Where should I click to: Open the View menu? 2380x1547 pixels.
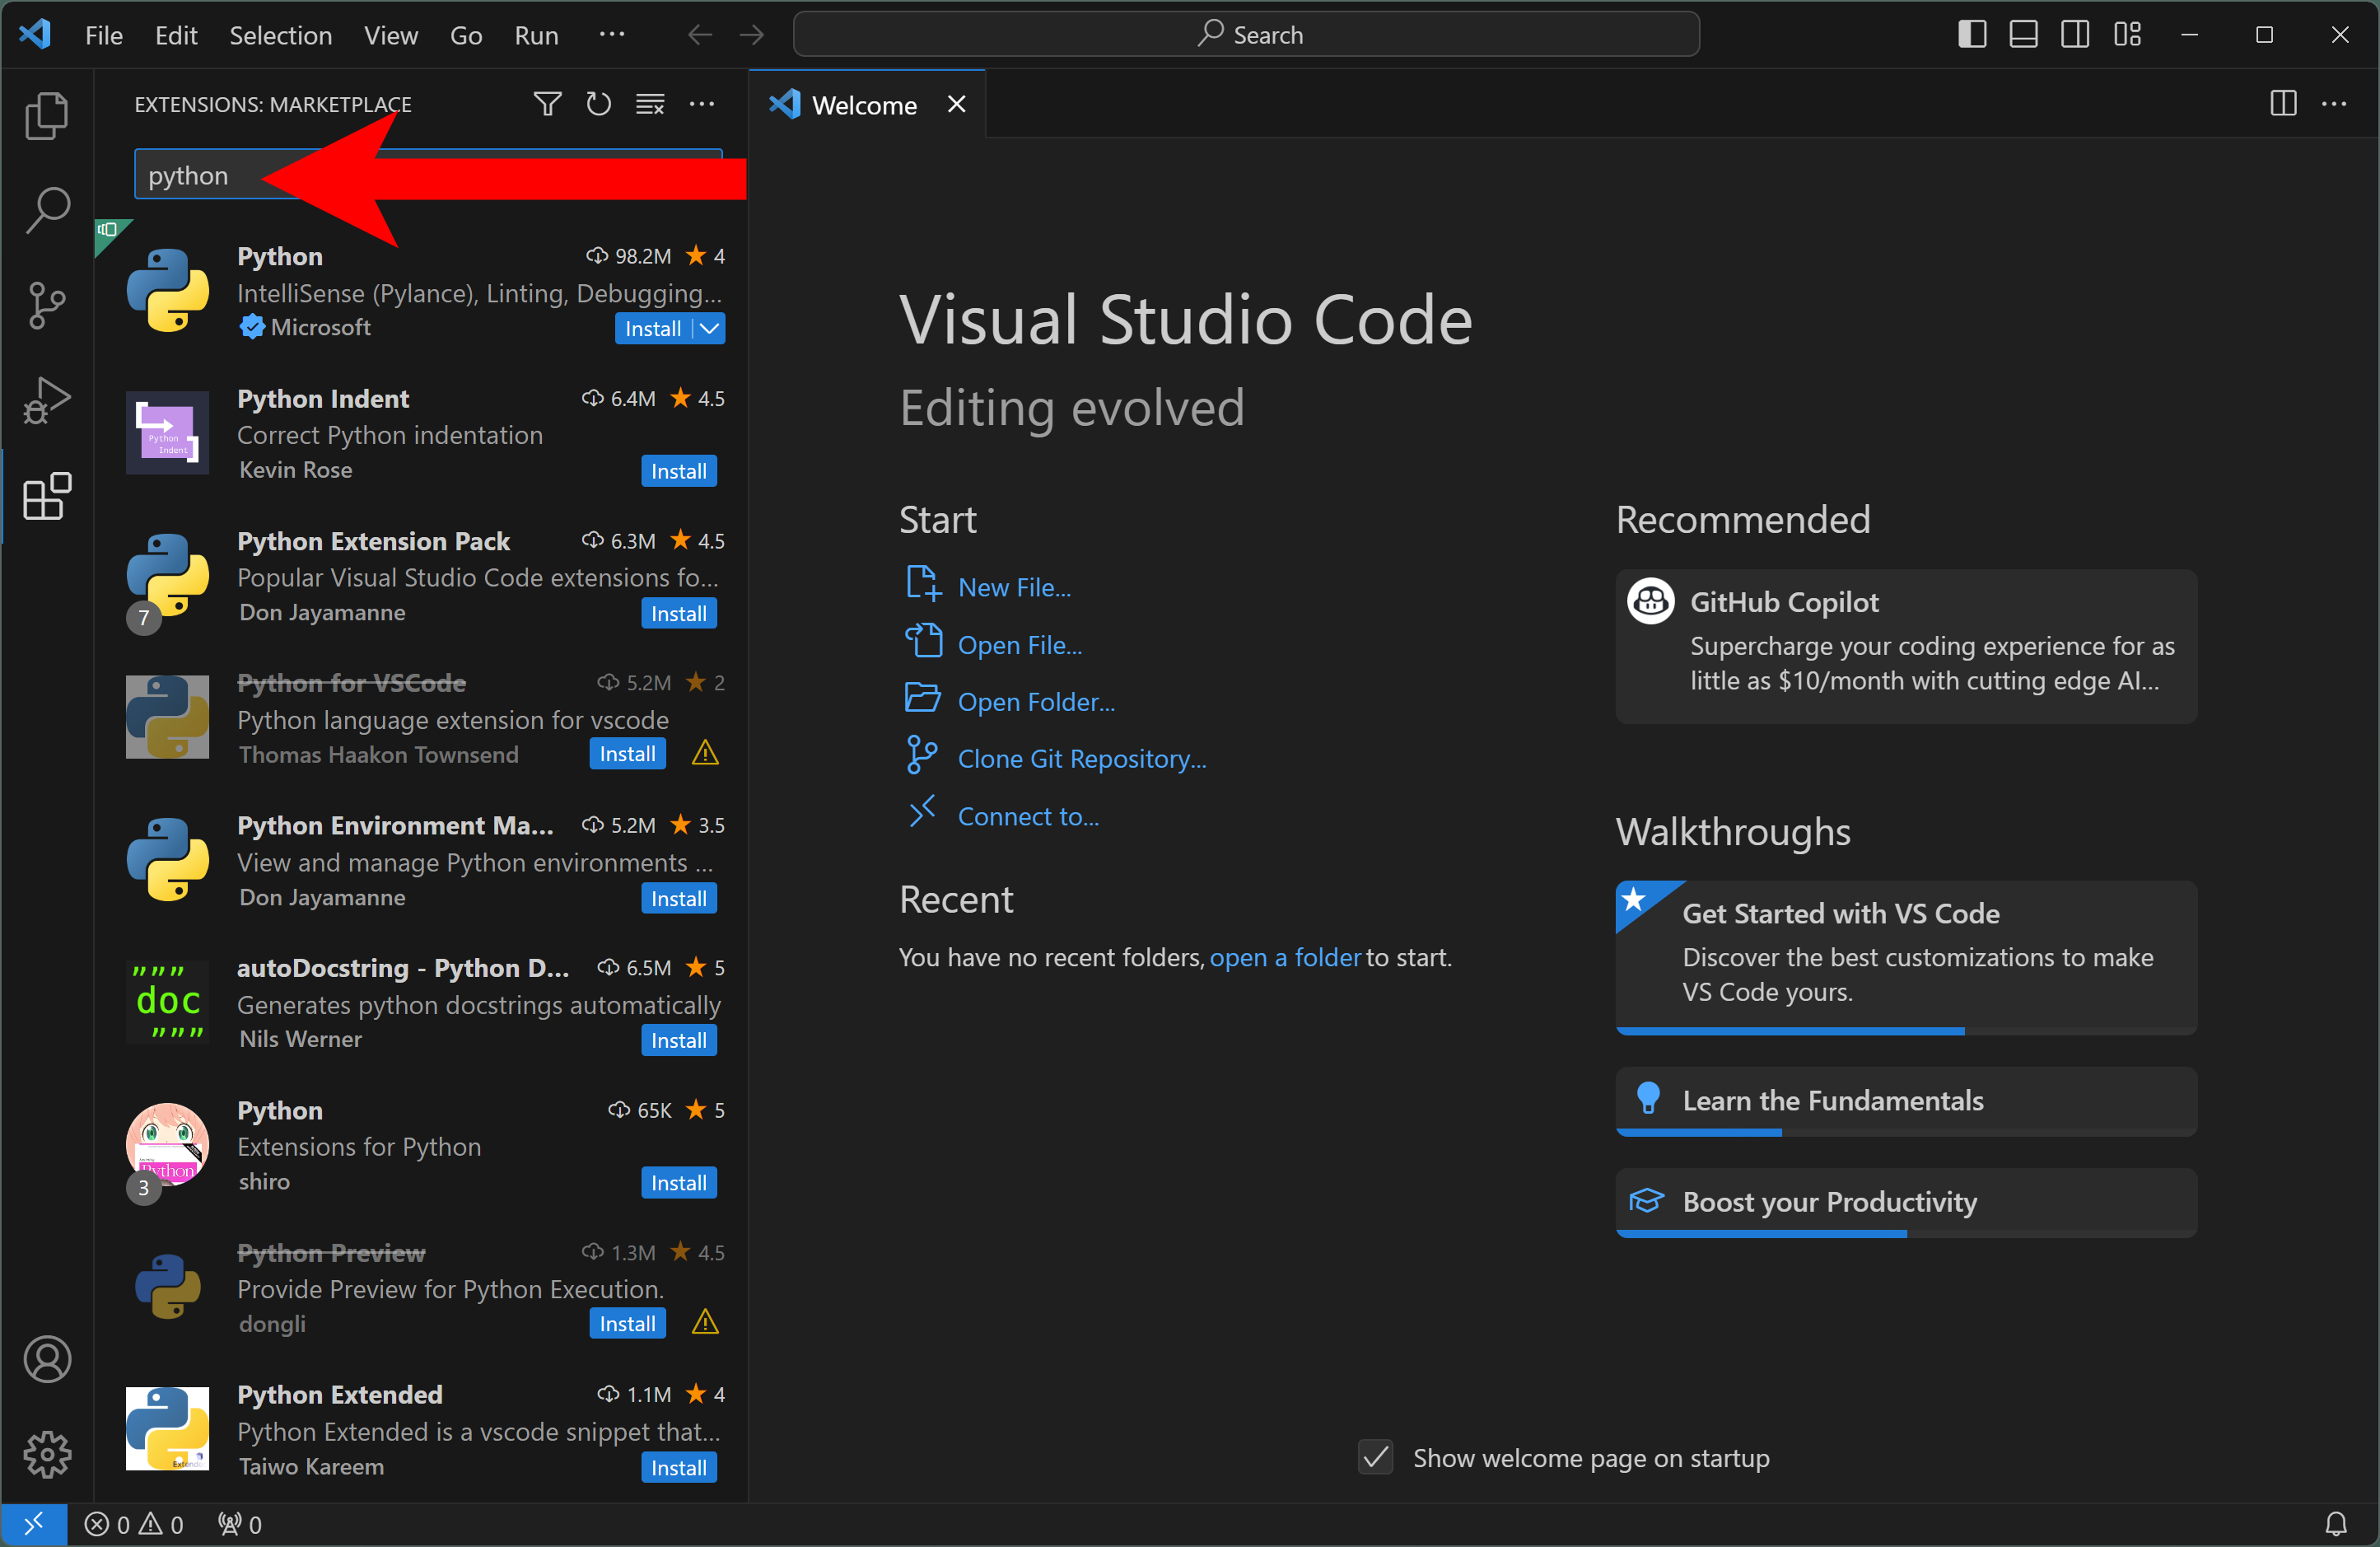pyautogui.click(x=391, y=35)
